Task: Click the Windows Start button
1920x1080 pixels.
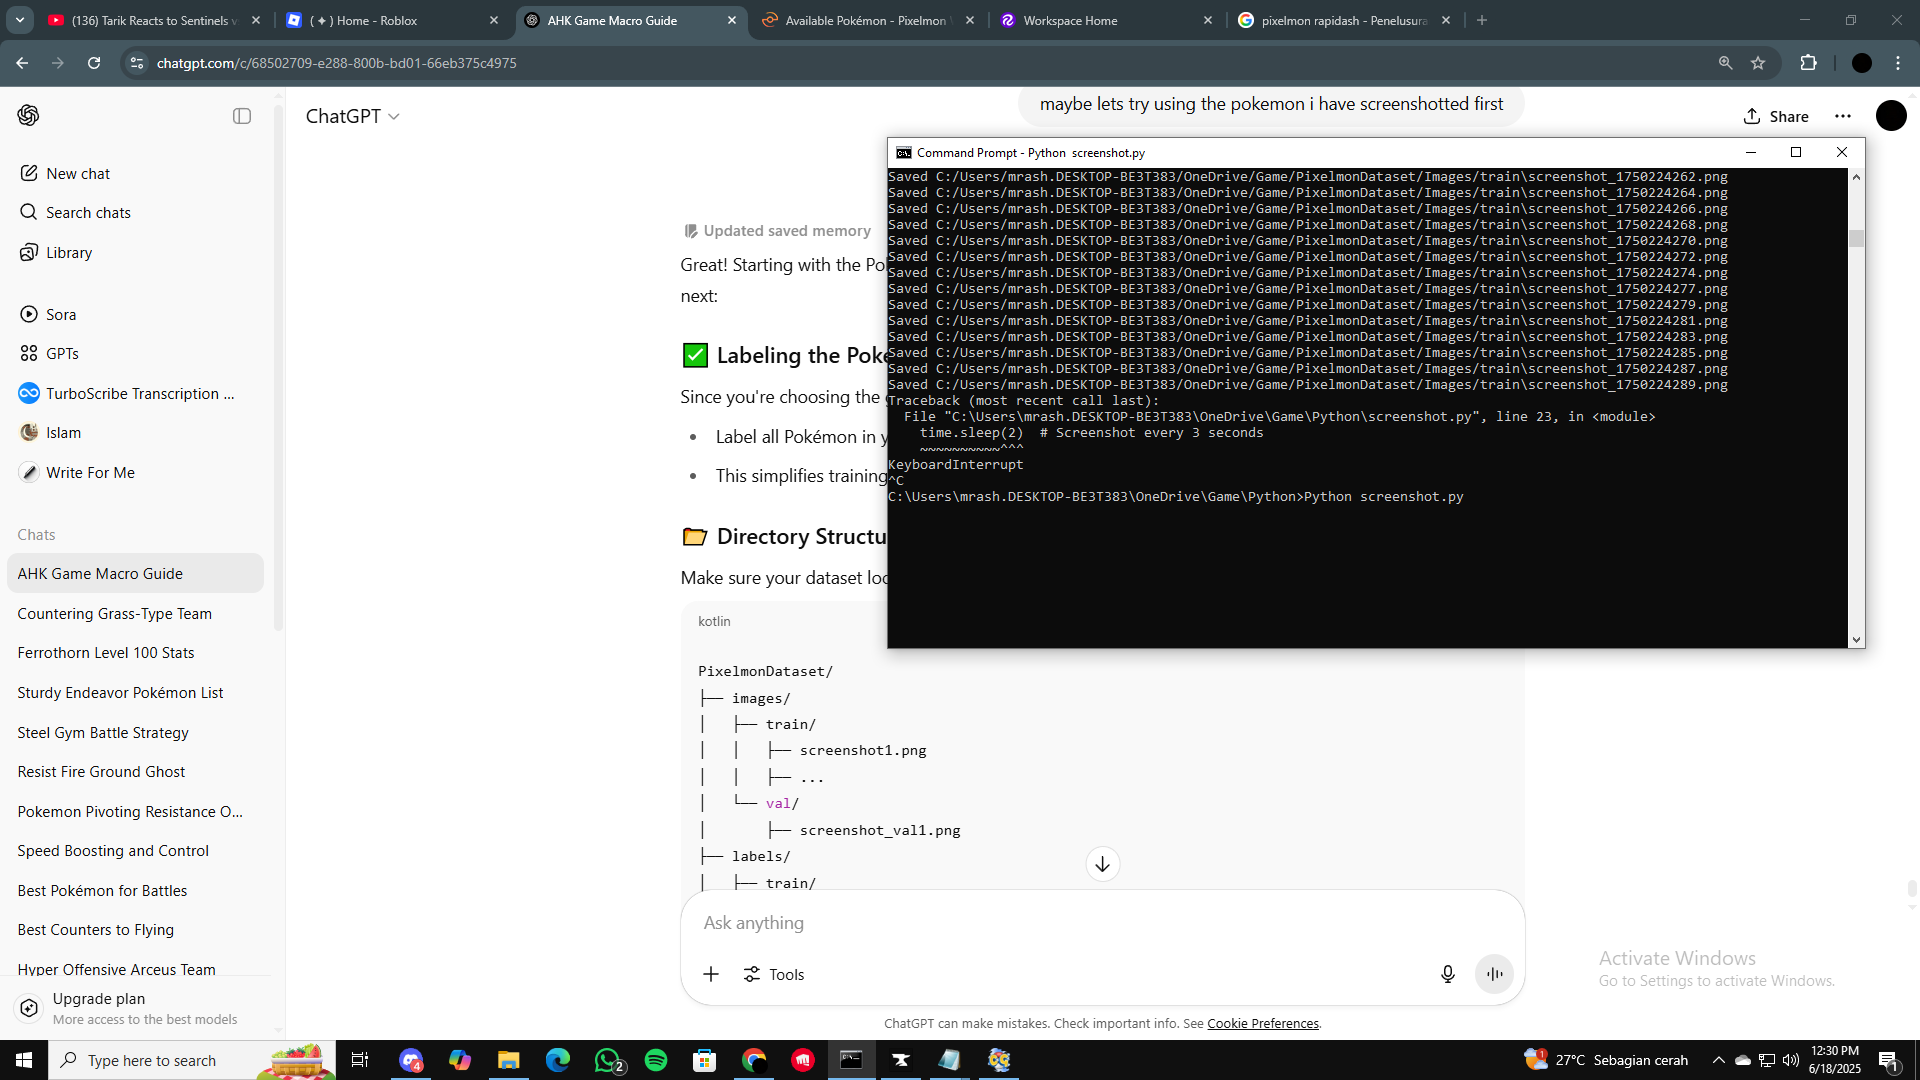Action: (24, 1060)
